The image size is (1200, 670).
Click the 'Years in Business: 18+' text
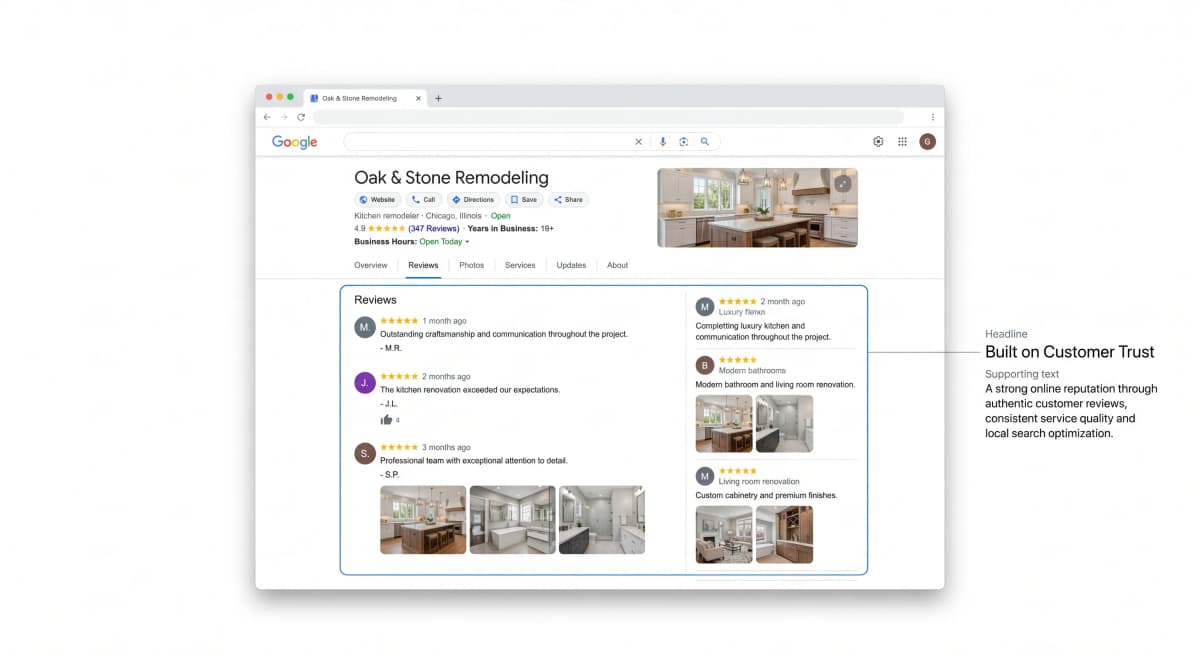point(510,229)
